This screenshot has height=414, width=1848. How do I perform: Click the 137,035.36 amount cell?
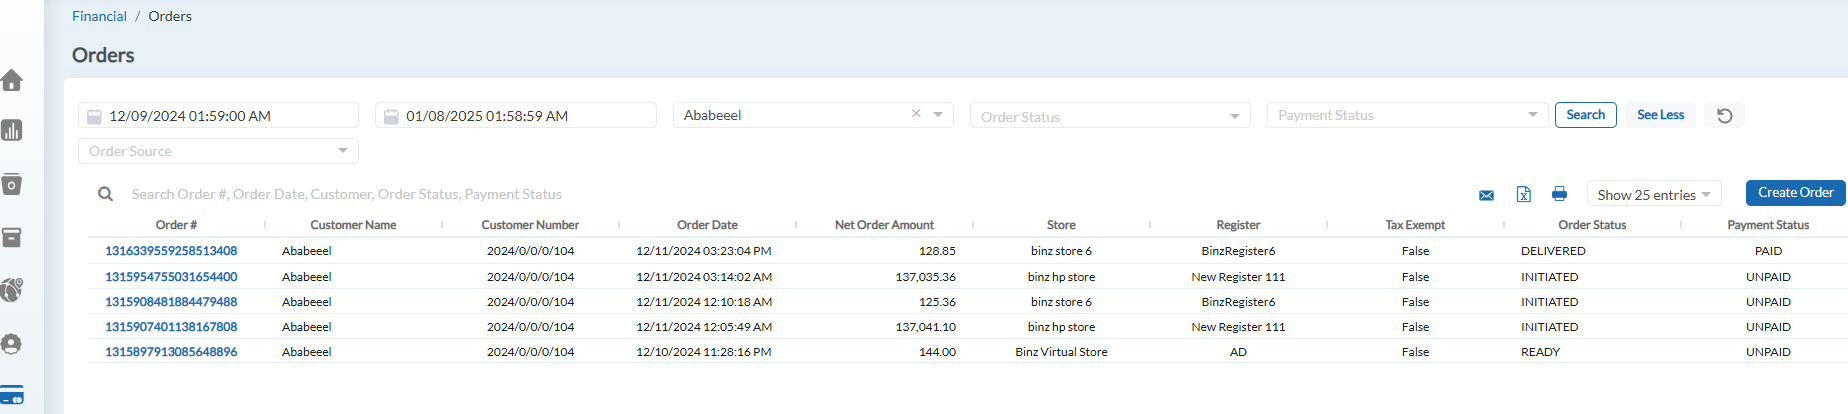[x=925, y=277]
